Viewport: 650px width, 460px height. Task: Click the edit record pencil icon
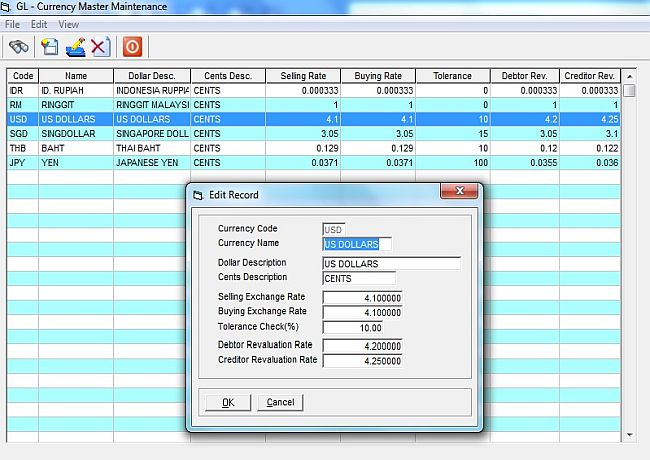75,47
